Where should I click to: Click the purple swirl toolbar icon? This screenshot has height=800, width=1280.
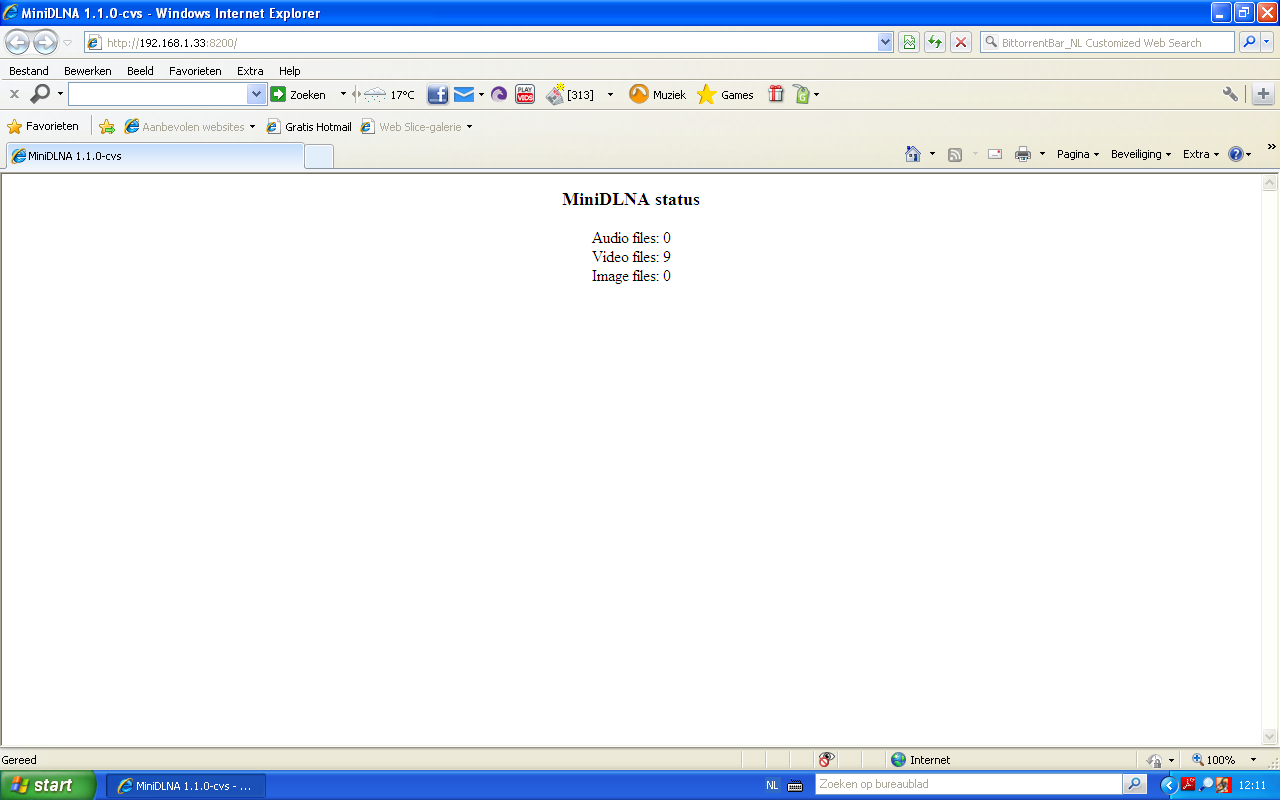499,95
